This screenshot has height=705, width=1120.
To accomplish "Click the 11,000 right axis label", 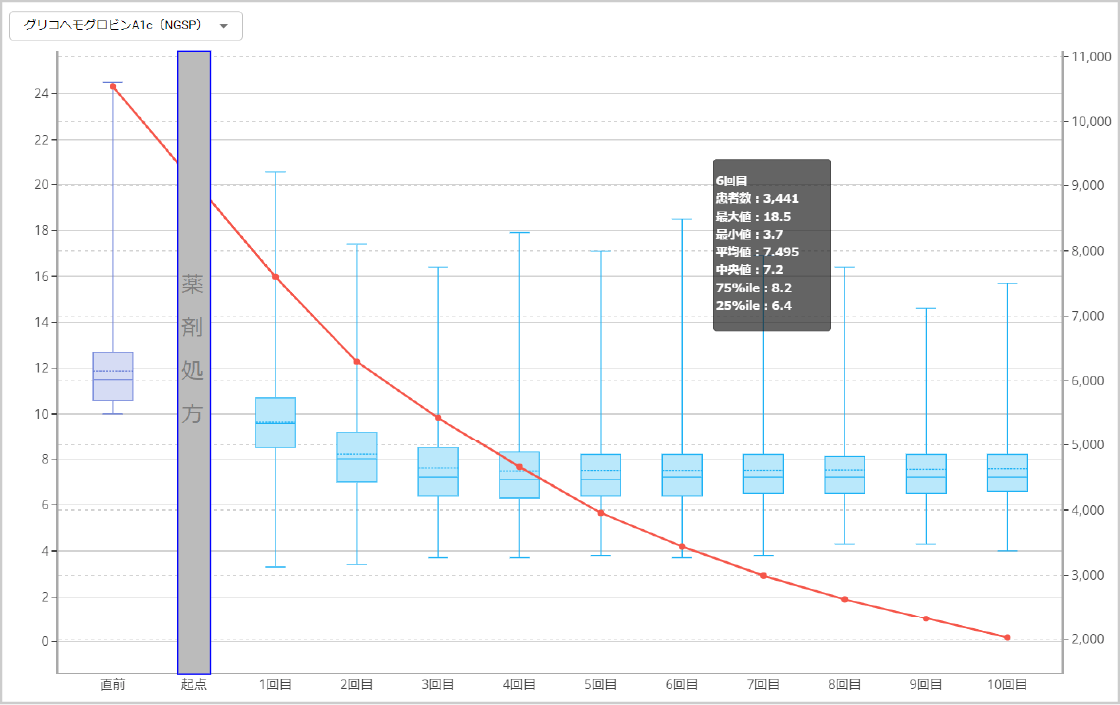I will [1091, 56].
